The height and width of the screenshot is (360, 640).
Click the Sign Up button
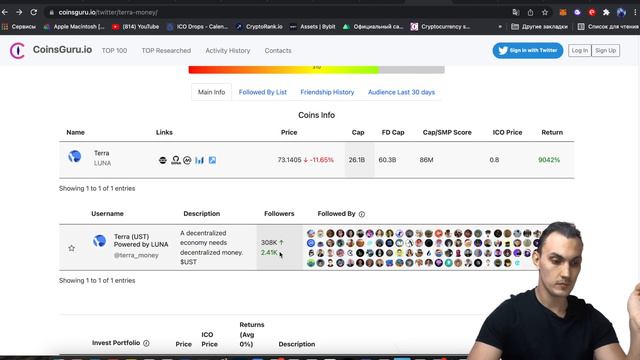click(x=605, y=51)
